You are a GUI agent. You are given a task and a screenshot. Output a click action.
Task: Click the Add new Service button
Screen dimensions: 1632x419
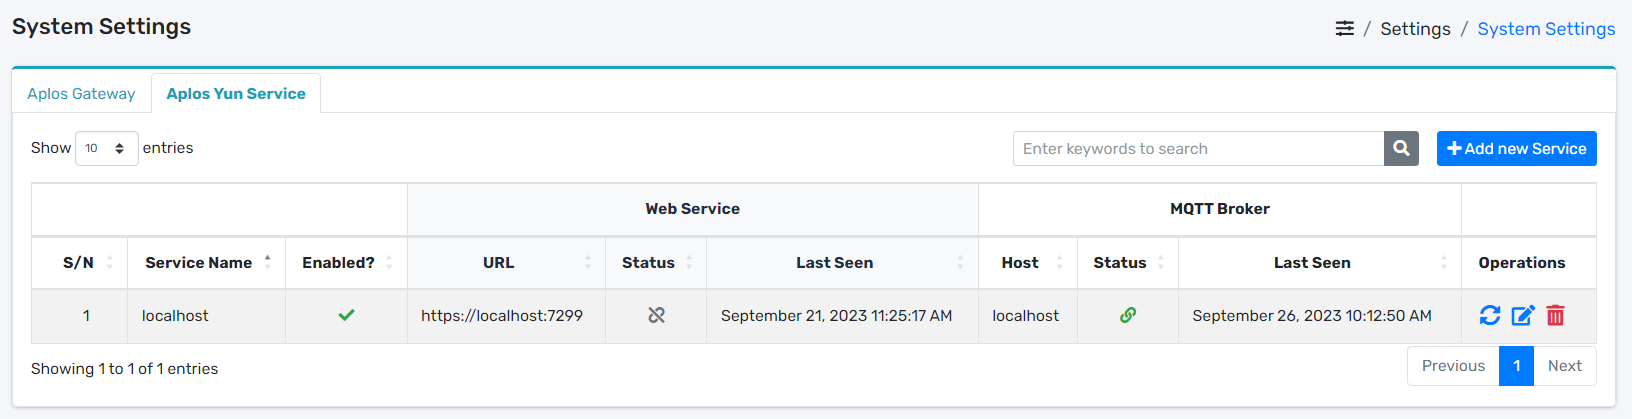(x=1516, y=149)
